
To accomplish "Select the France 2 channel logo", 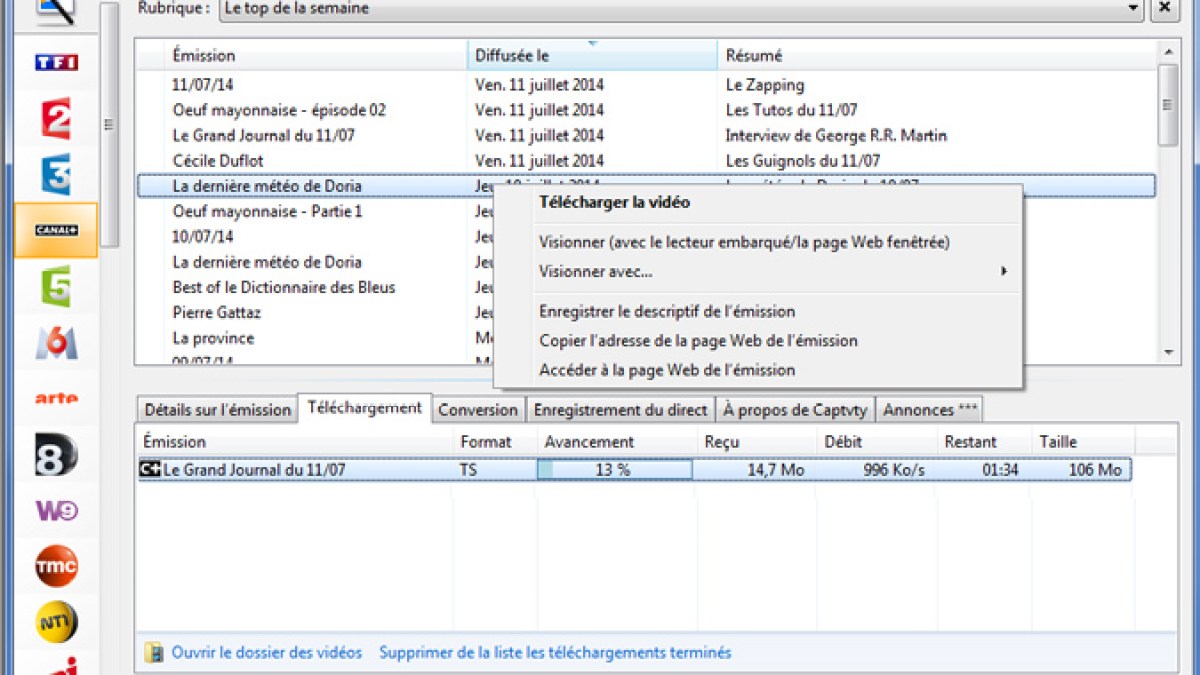I will pyautogui.click(x=56, y=118).
